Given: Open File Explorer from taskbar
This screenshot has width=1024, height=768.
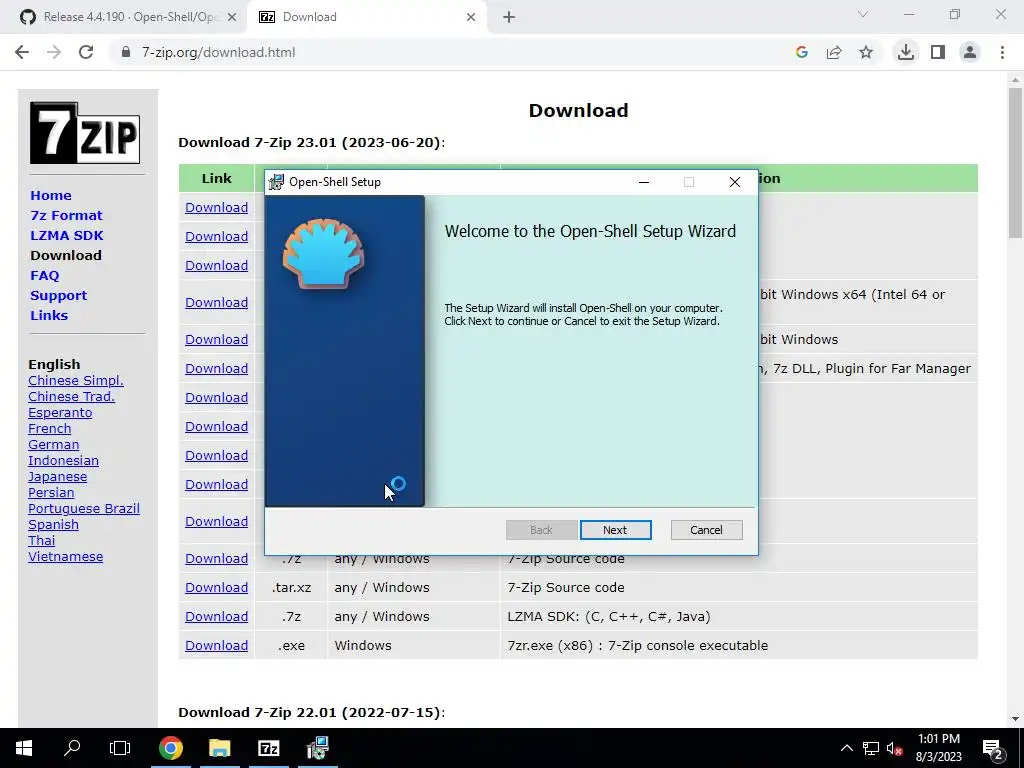Looking at the screenshot, I should tap(219, 748).
